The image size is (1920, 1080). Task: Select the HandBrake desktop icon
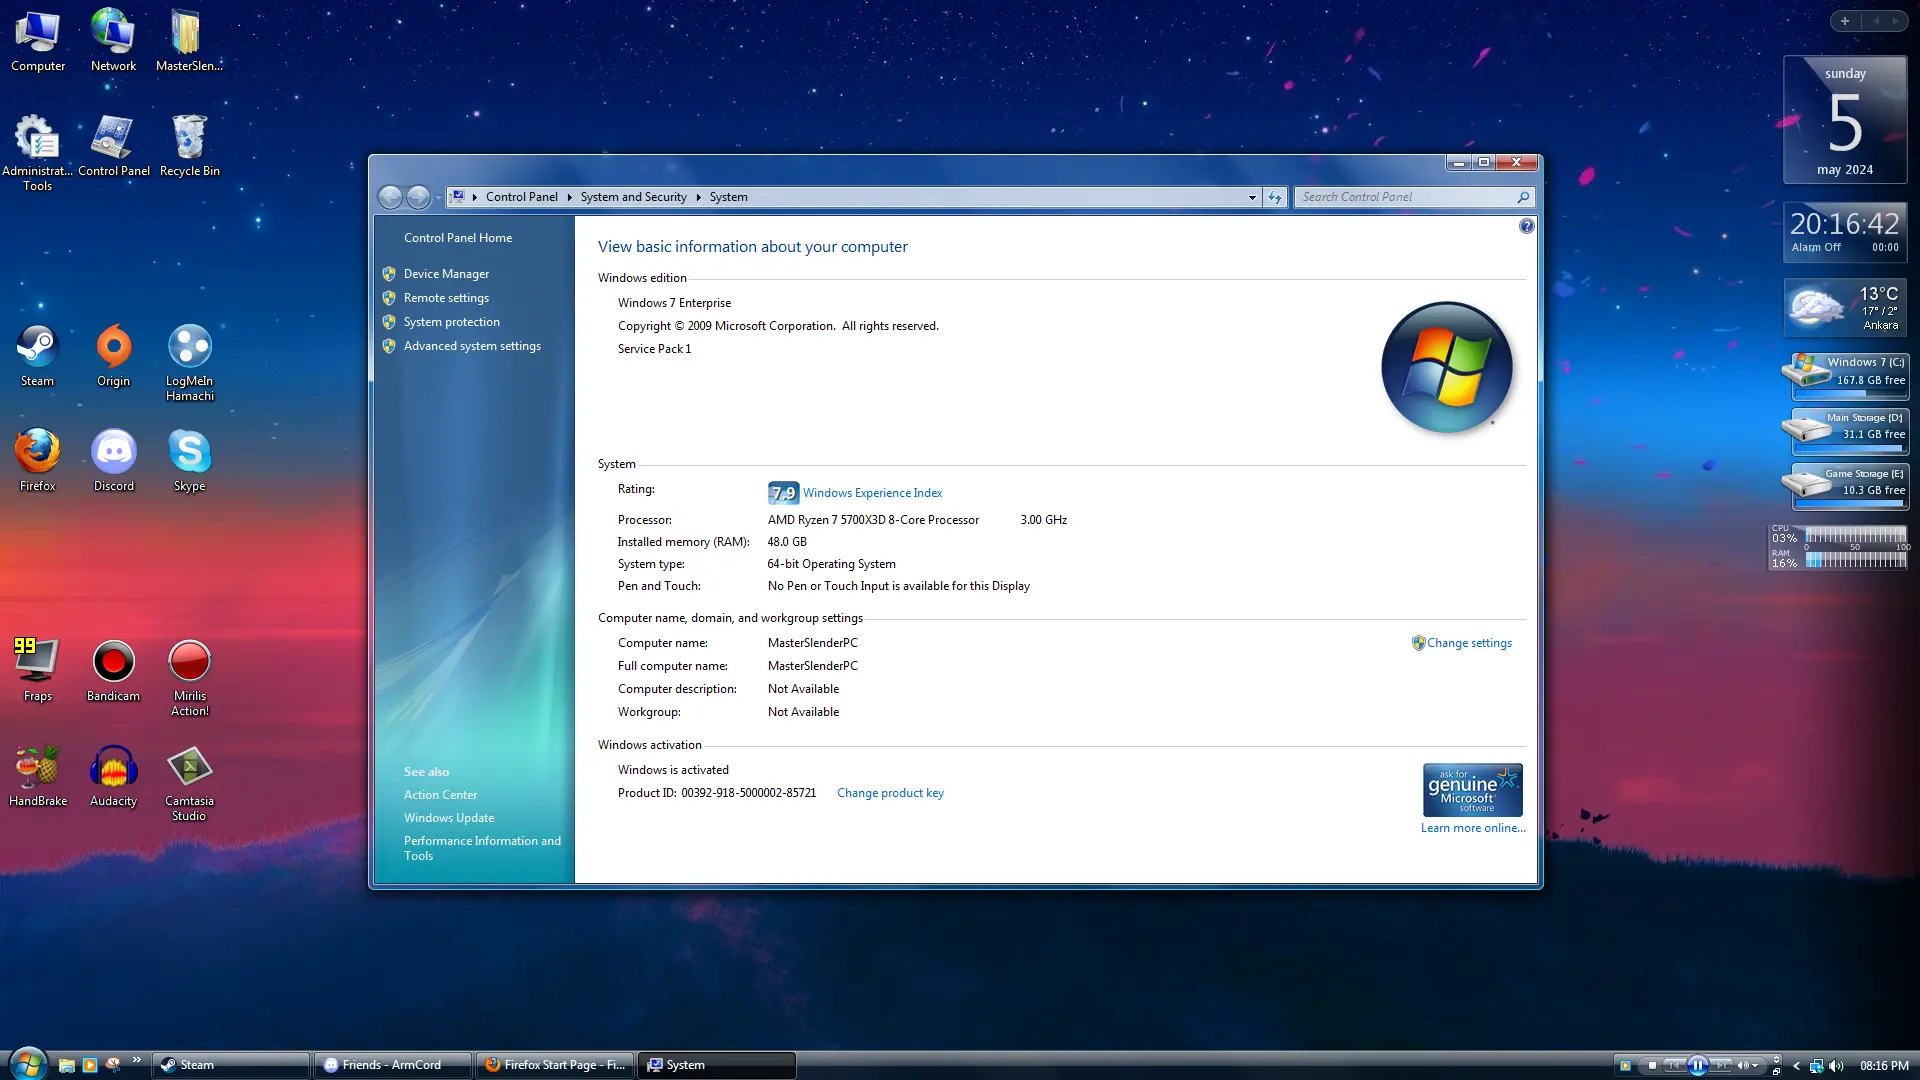[38, 775]
